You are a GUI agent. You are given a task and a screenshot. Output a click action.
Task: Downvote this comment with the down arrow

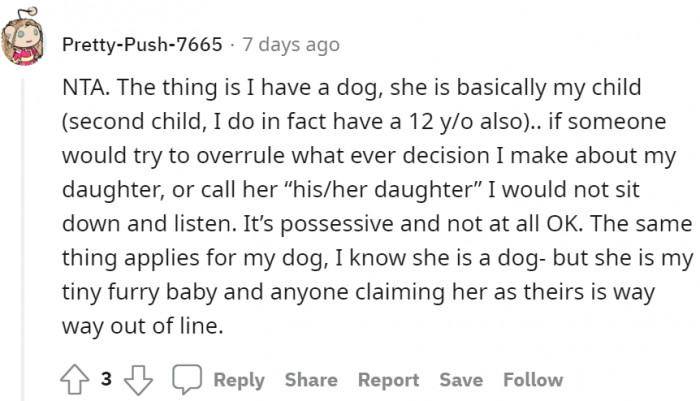138,380
